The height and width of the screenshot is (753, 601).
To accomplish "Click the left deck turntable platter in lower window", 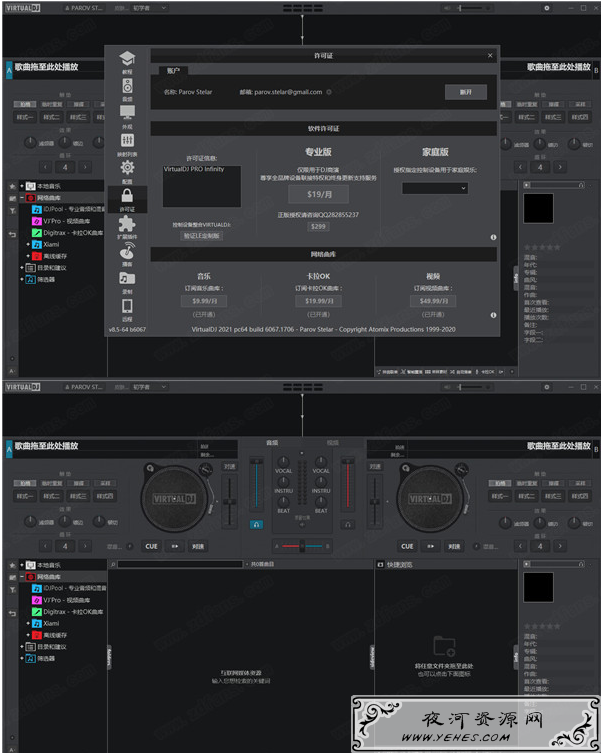I will tap(174, 499).
